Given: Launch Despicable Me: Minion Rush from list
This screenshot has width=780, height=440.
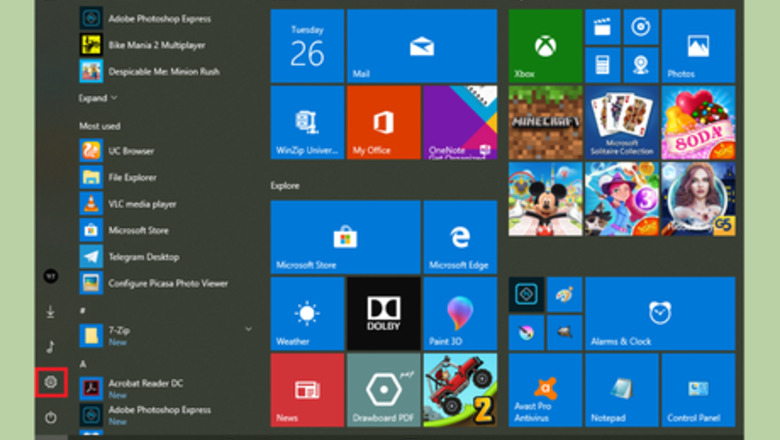Looking at the screenshot, I should pyautogui.click(x=166, y=72).
